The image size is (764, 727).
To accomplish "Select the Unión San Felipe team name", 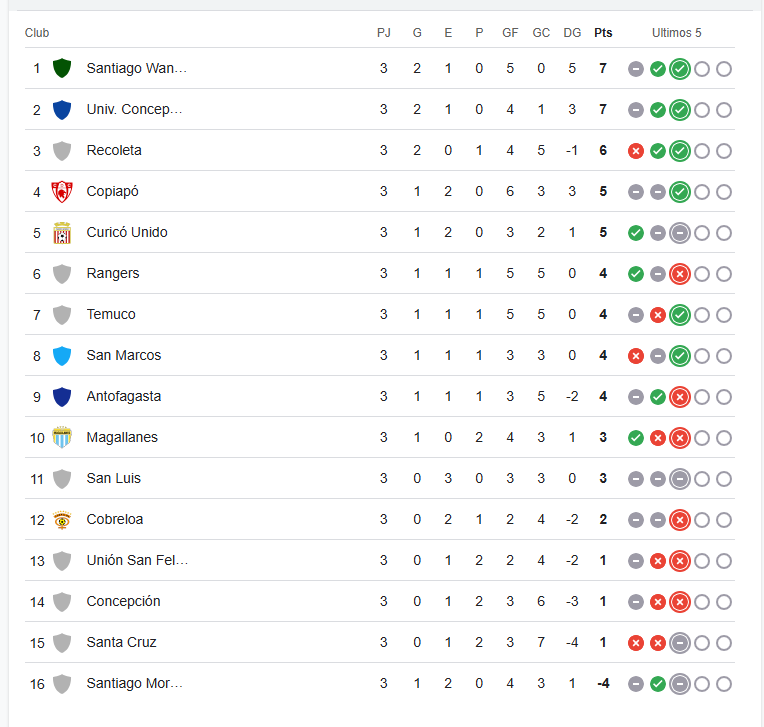I will (137, 560).
